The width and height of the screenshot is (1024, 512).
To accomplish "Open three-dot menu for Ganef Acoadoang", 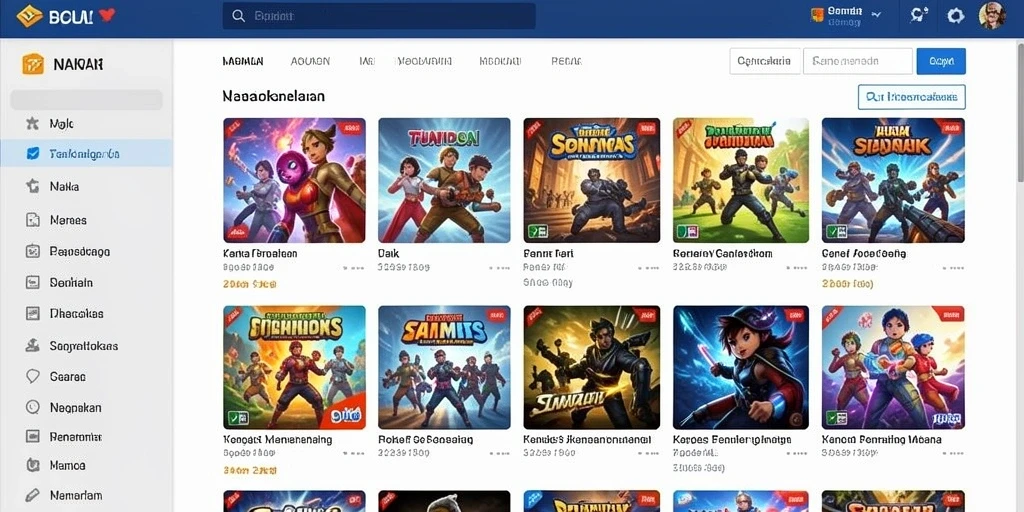I will point(953,268).
